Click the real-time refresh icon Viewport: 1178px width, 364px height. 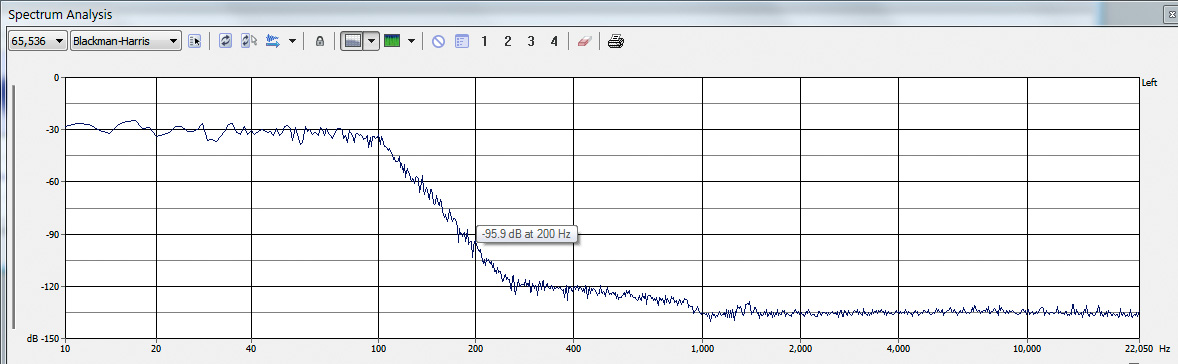[225, 41]
